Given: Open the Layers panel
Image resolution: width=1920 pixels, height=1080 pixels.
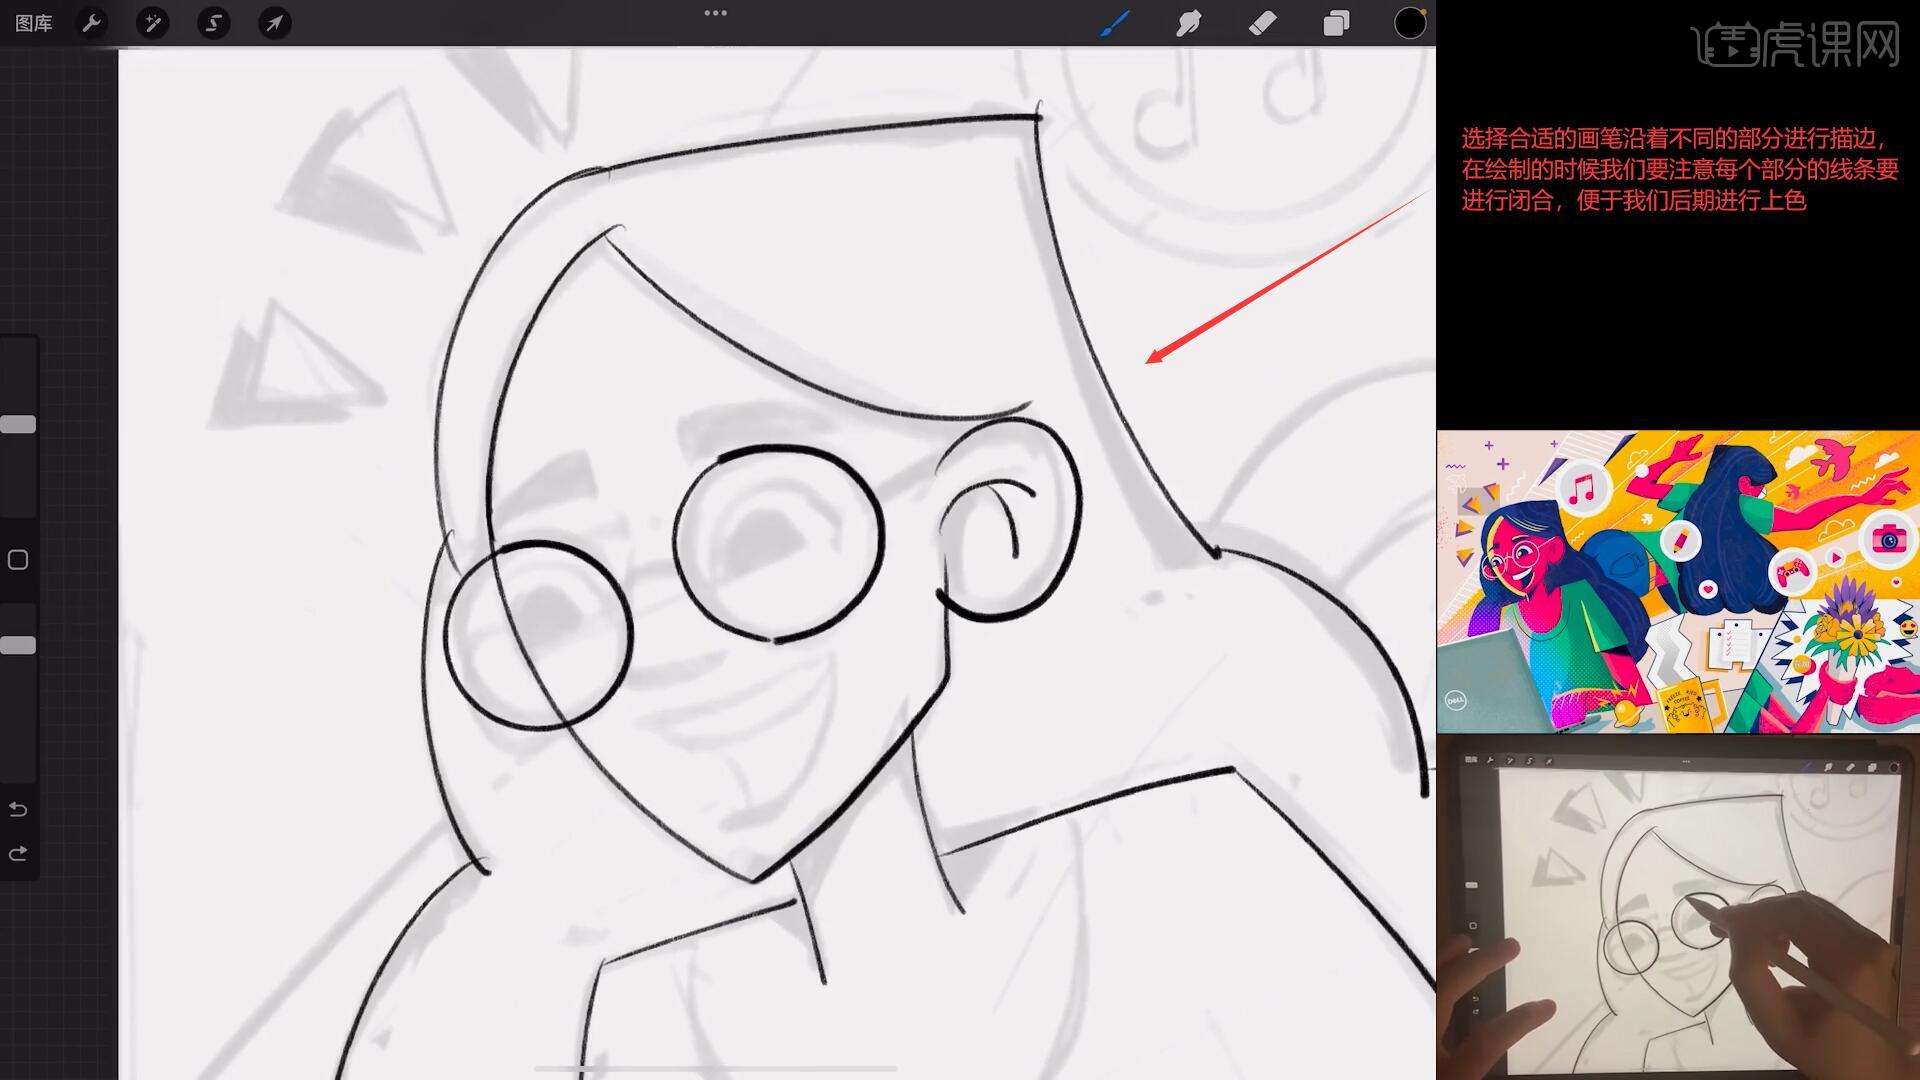Looking at the screenshot, I should tap(1336, 23).
